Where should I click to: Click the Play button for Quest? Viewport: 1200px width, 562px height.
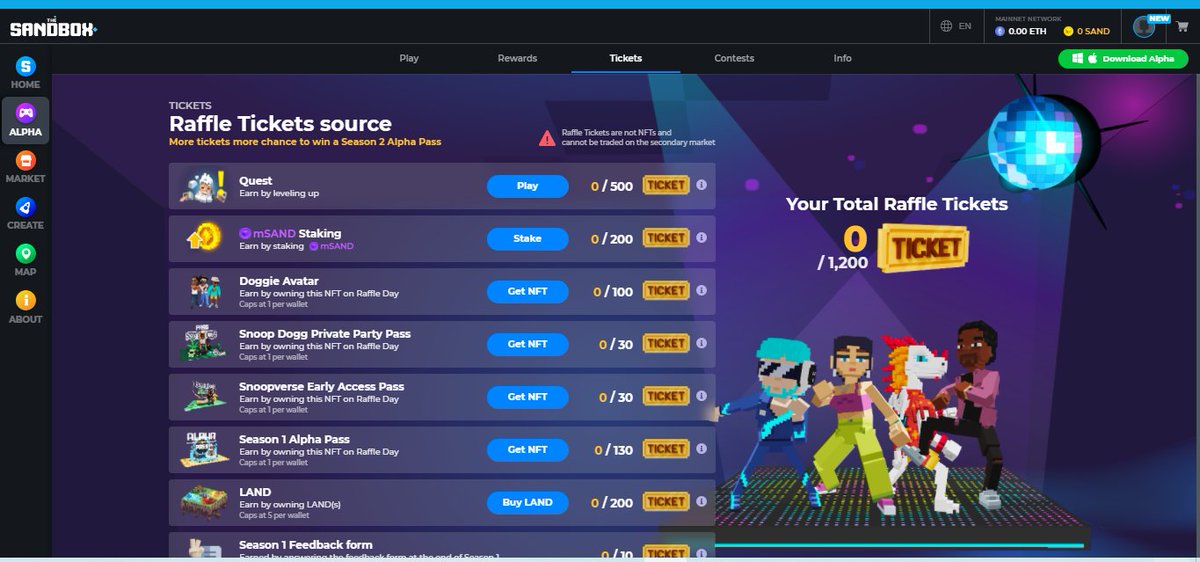tap(527, 185)
